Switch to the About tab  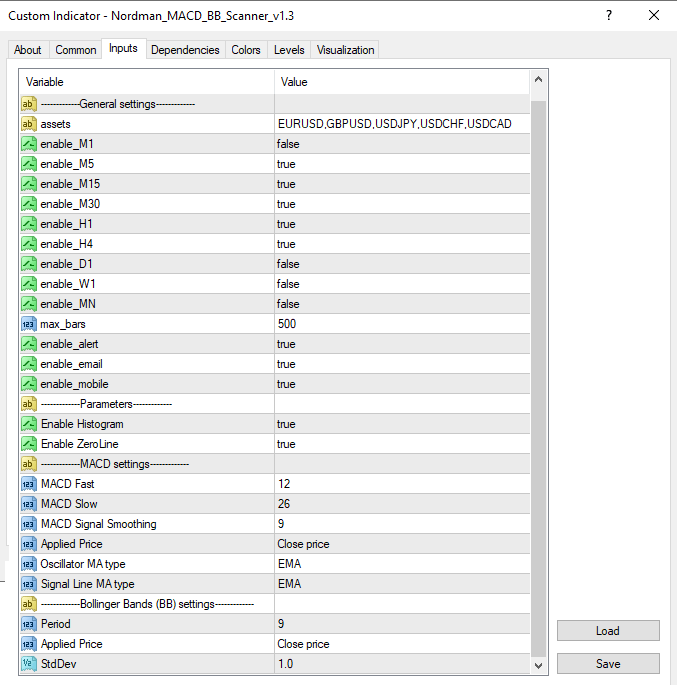point(28,50)
